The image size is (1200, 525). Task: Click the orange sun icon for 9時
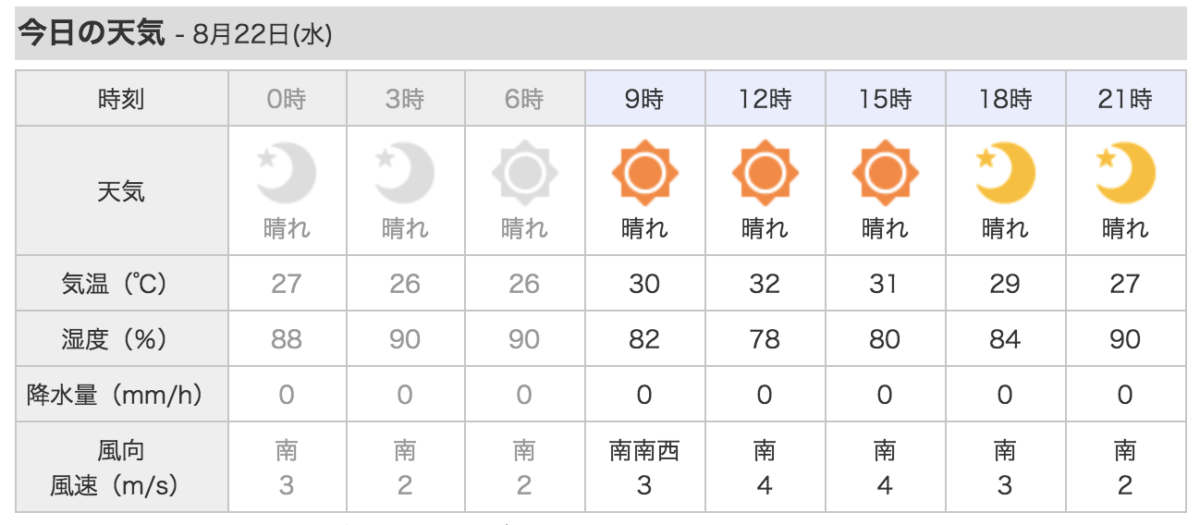[x=645, y=174]
